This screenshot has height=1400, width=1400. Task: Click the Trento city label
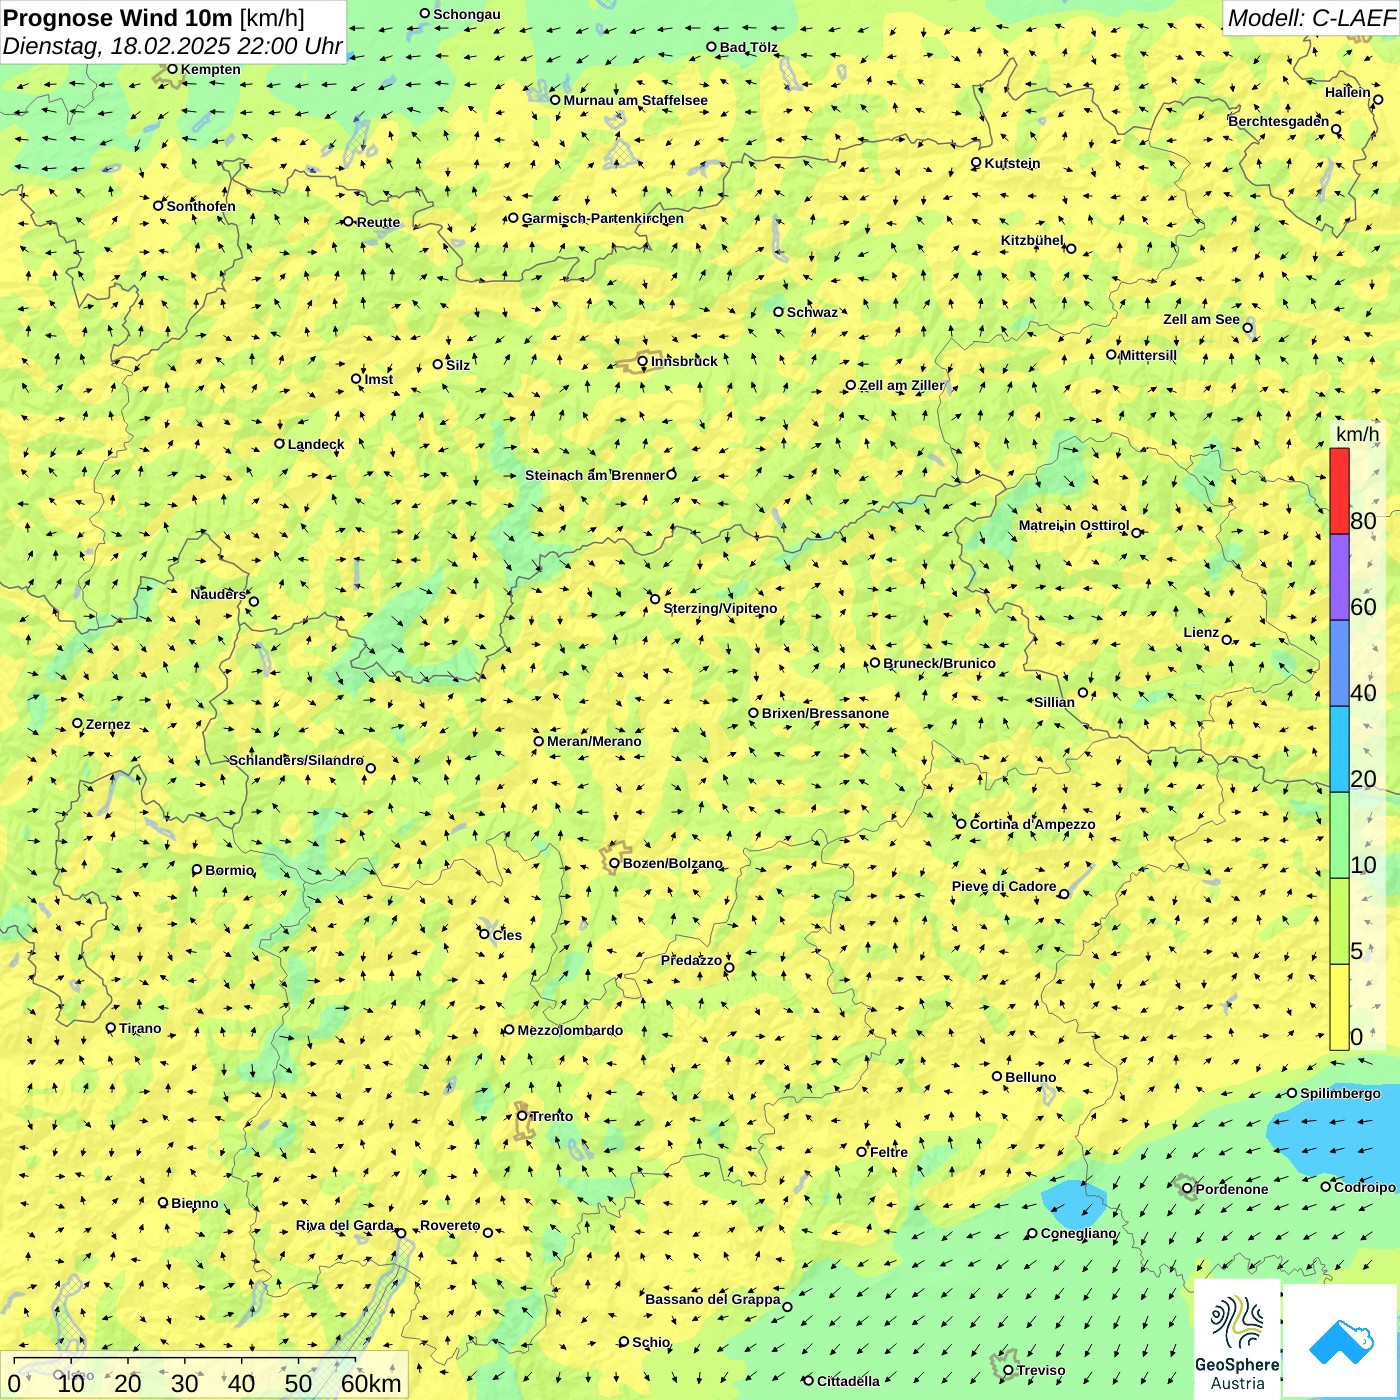click(x=552, y=1116)
